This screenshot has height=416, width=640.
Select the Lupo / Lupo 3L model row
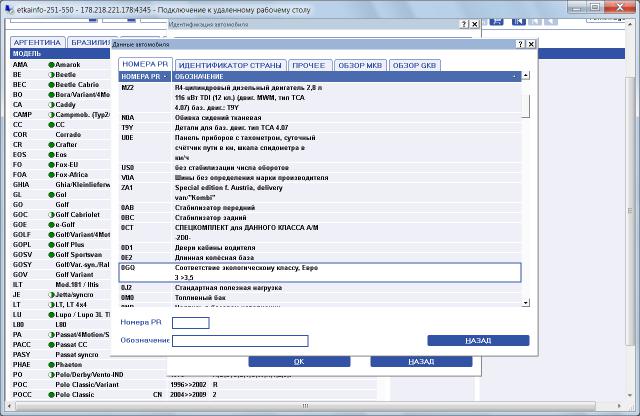(61, 315)
